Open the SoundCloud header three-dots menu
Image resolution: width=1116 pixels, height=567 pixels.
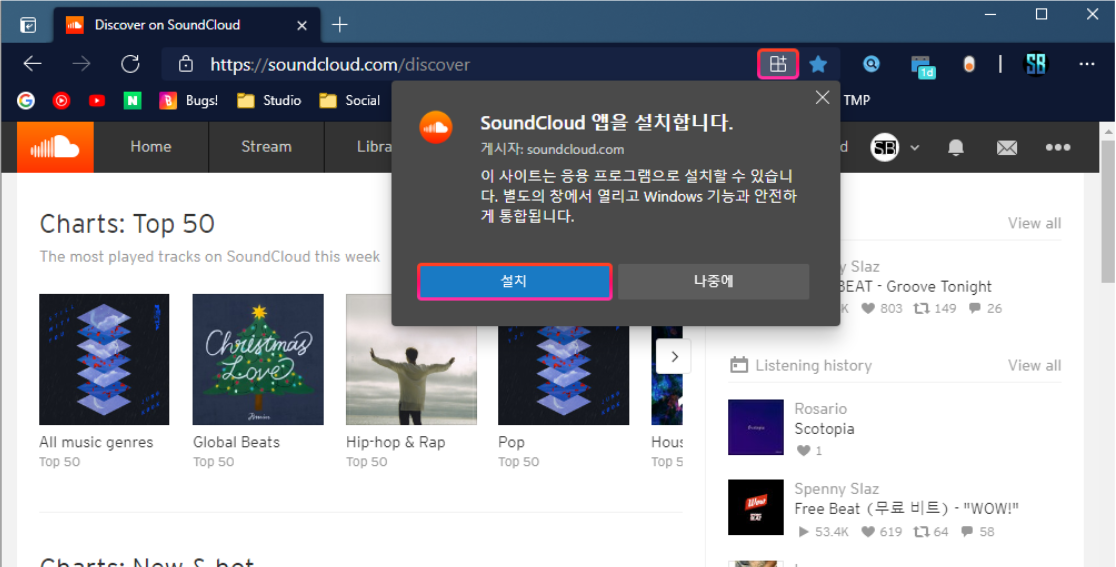pyautogui.click(x=1058, y=147)
